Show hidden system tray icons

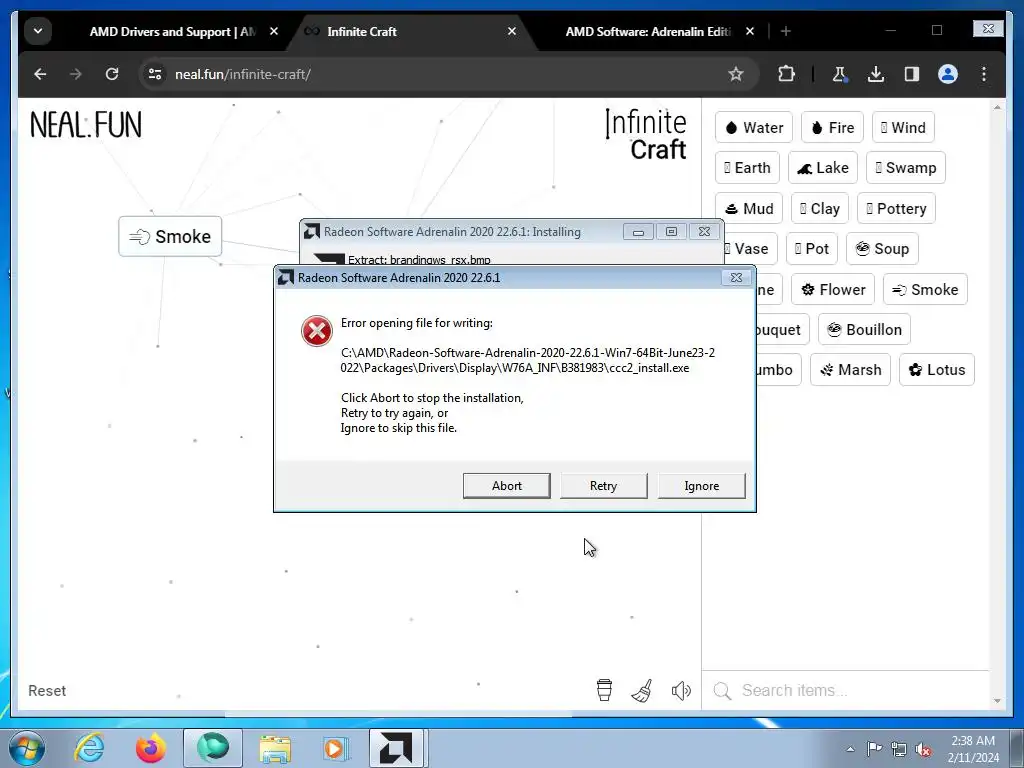[x=850, y=750]
